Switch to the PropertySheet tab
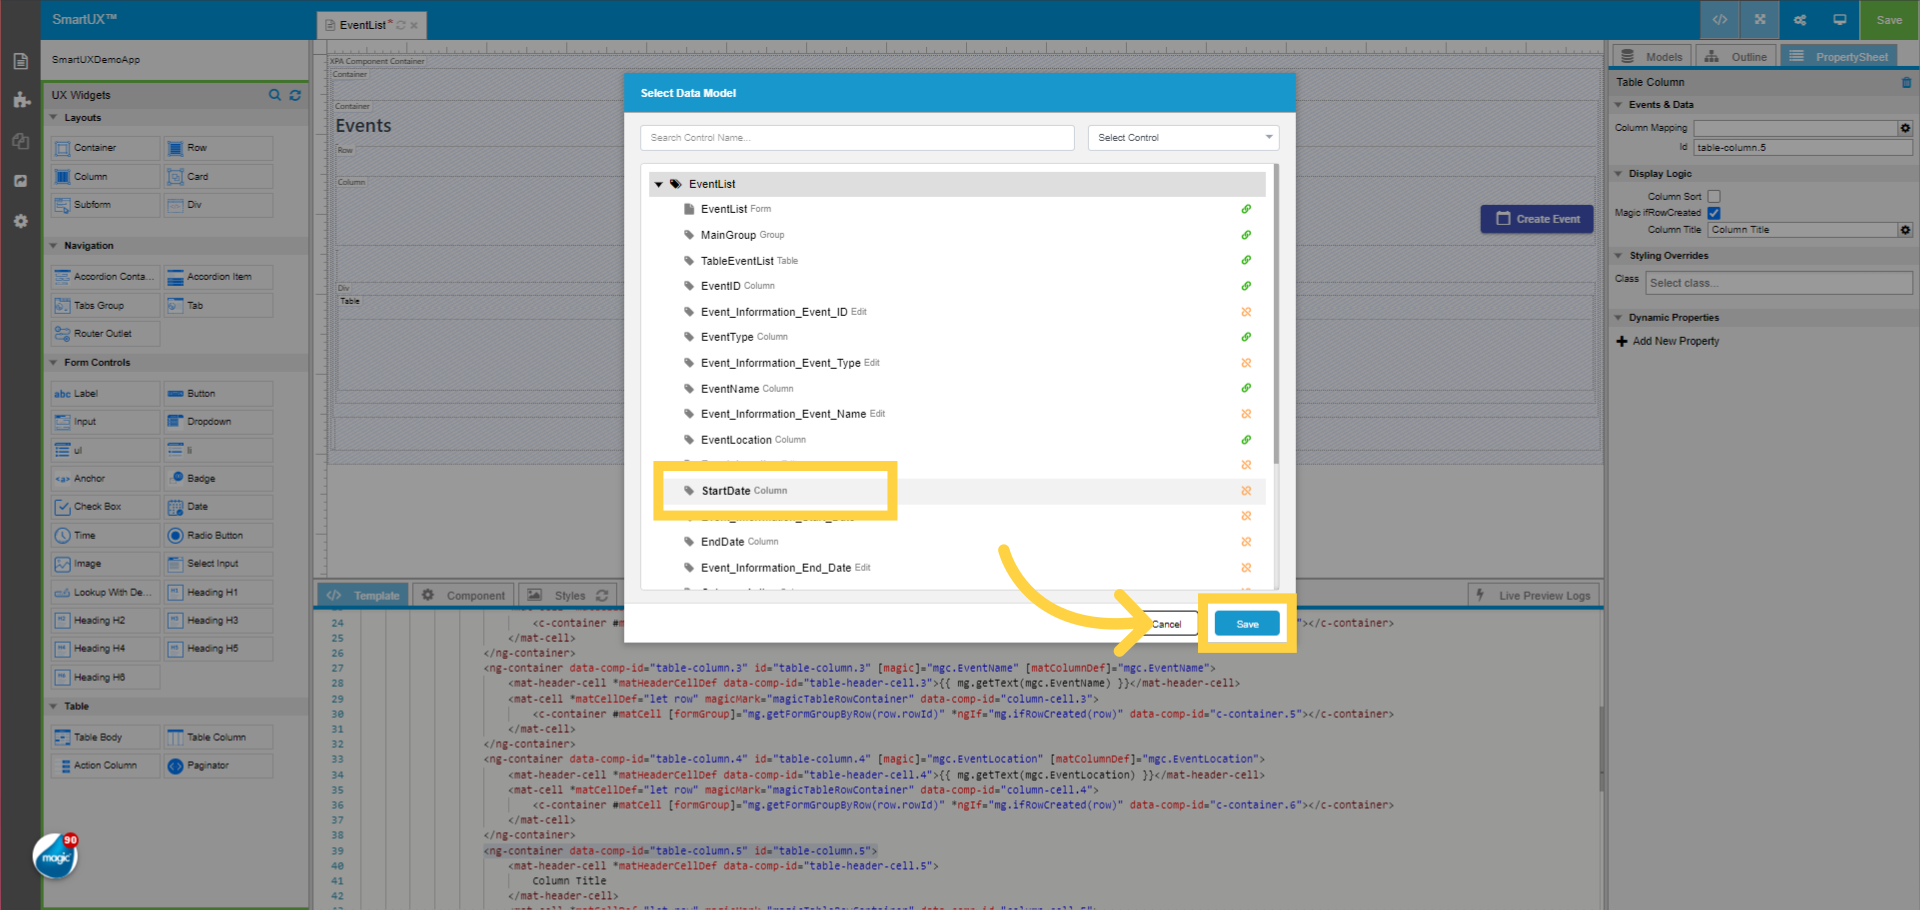Screen dimensions: 1920x910 pyautogui.click(x=1839, y=57)
